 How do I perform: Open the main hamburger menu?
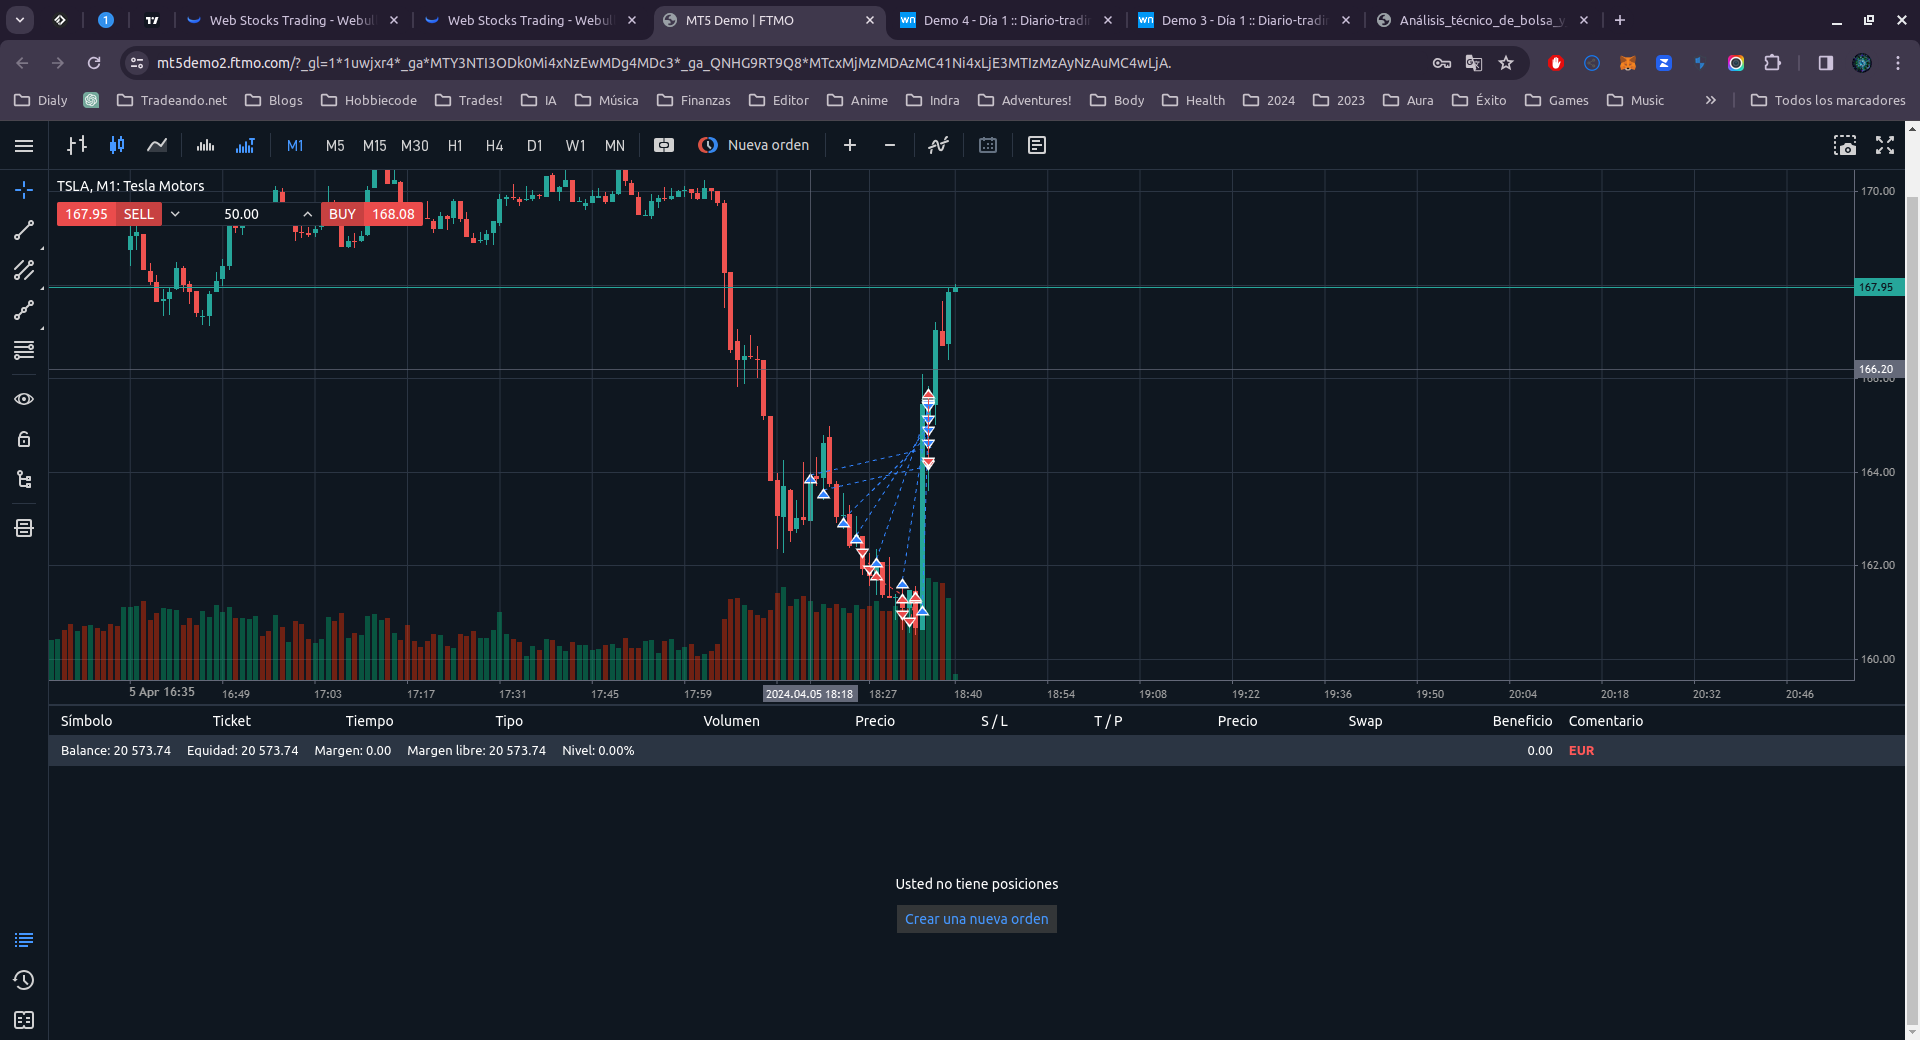[x=24, y=146]
